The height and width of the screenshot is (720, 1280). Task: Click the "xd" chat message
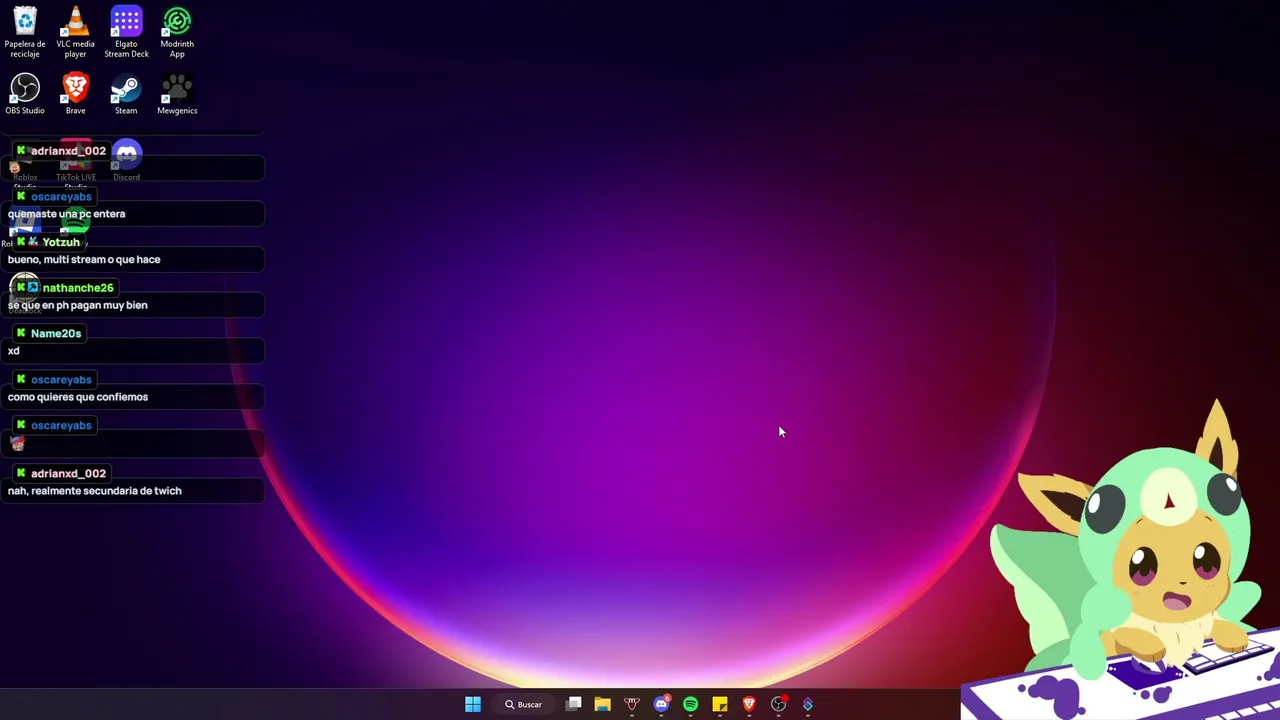14,351
